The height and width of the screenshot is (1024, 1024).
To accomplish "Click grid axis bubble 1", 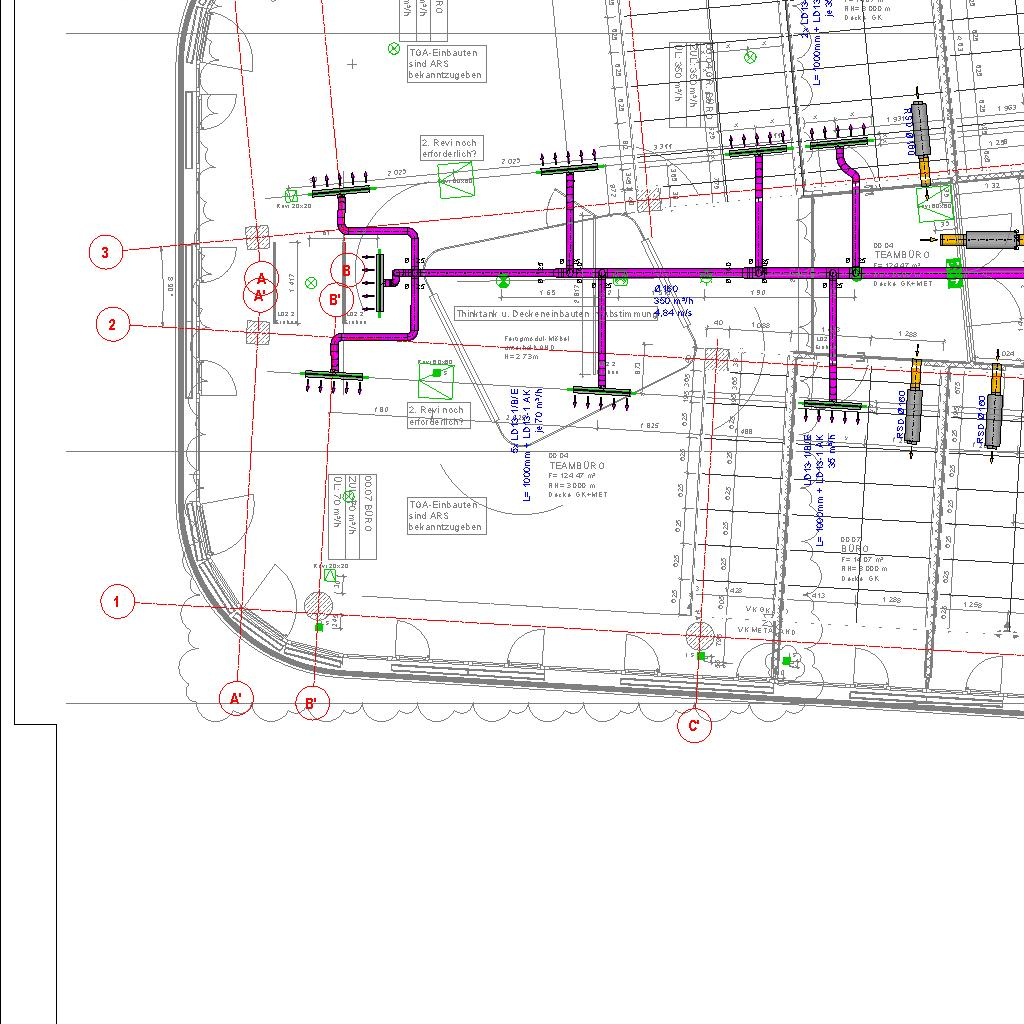I will (x=117, y=602).
